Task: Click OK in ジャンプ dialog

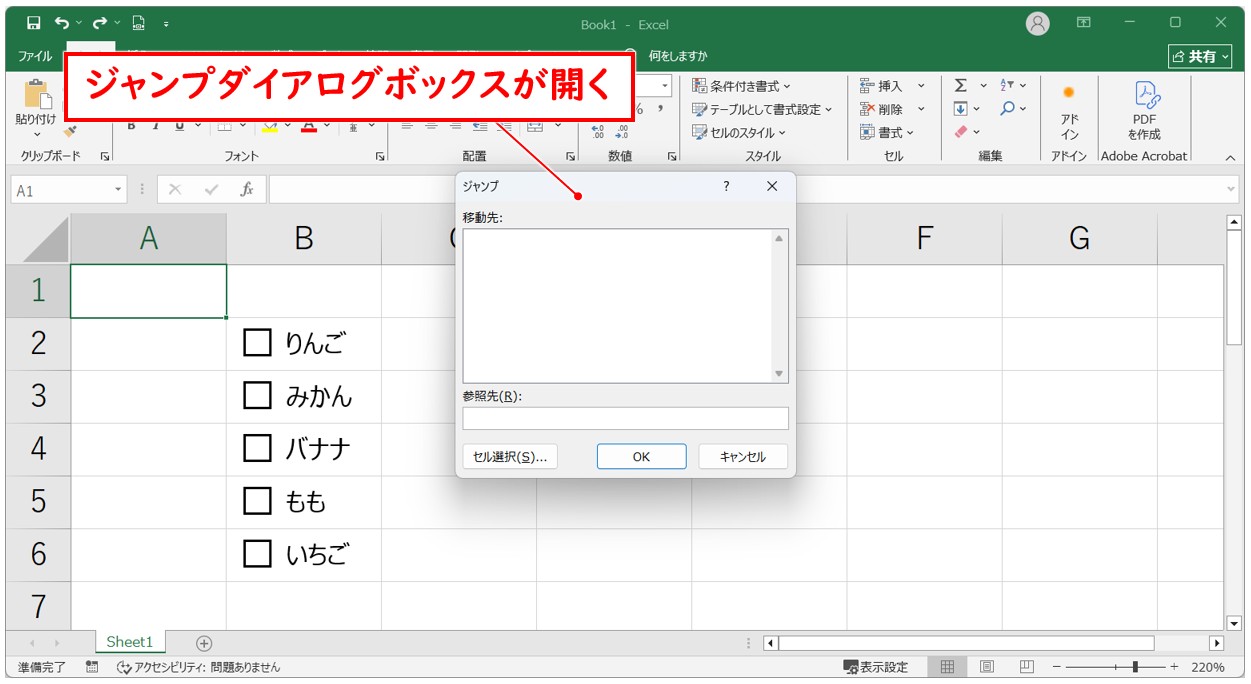Action: [x=641, y=456]
